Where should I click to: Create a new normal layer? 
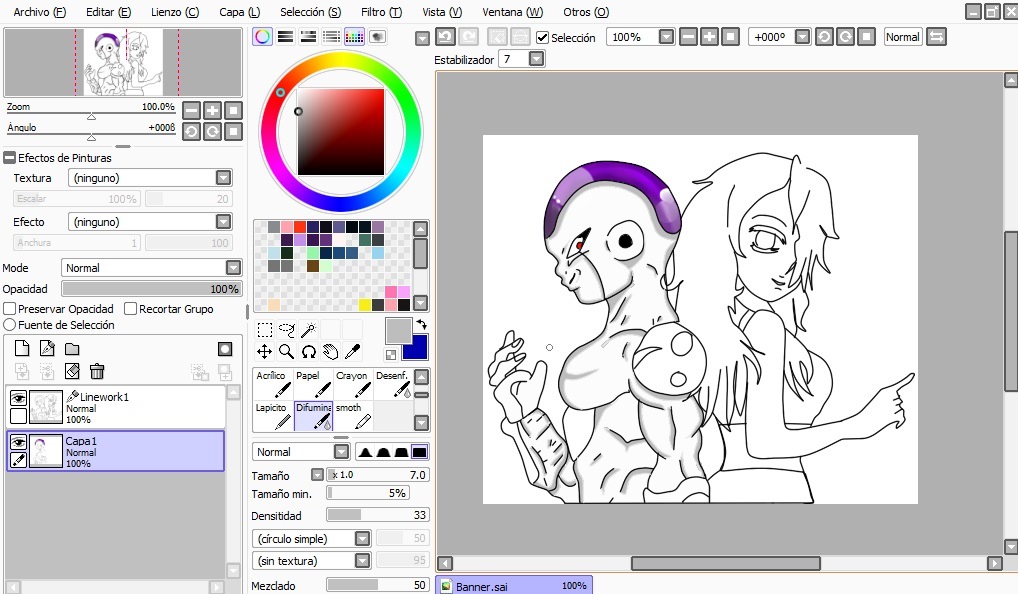(22, 349)
